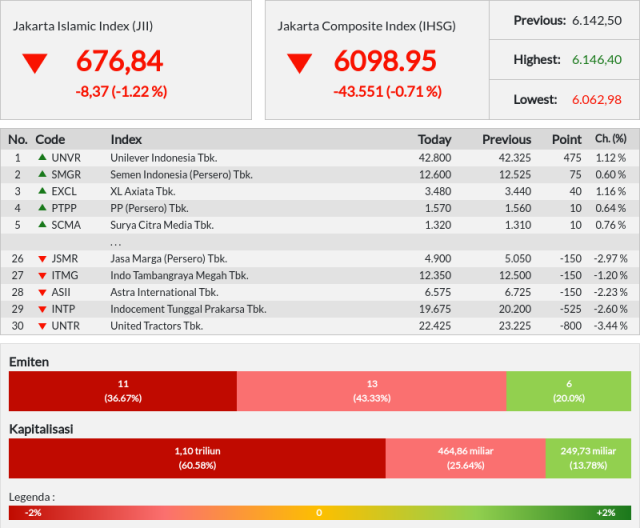Click the UNVR stock code

pos(66,158)
